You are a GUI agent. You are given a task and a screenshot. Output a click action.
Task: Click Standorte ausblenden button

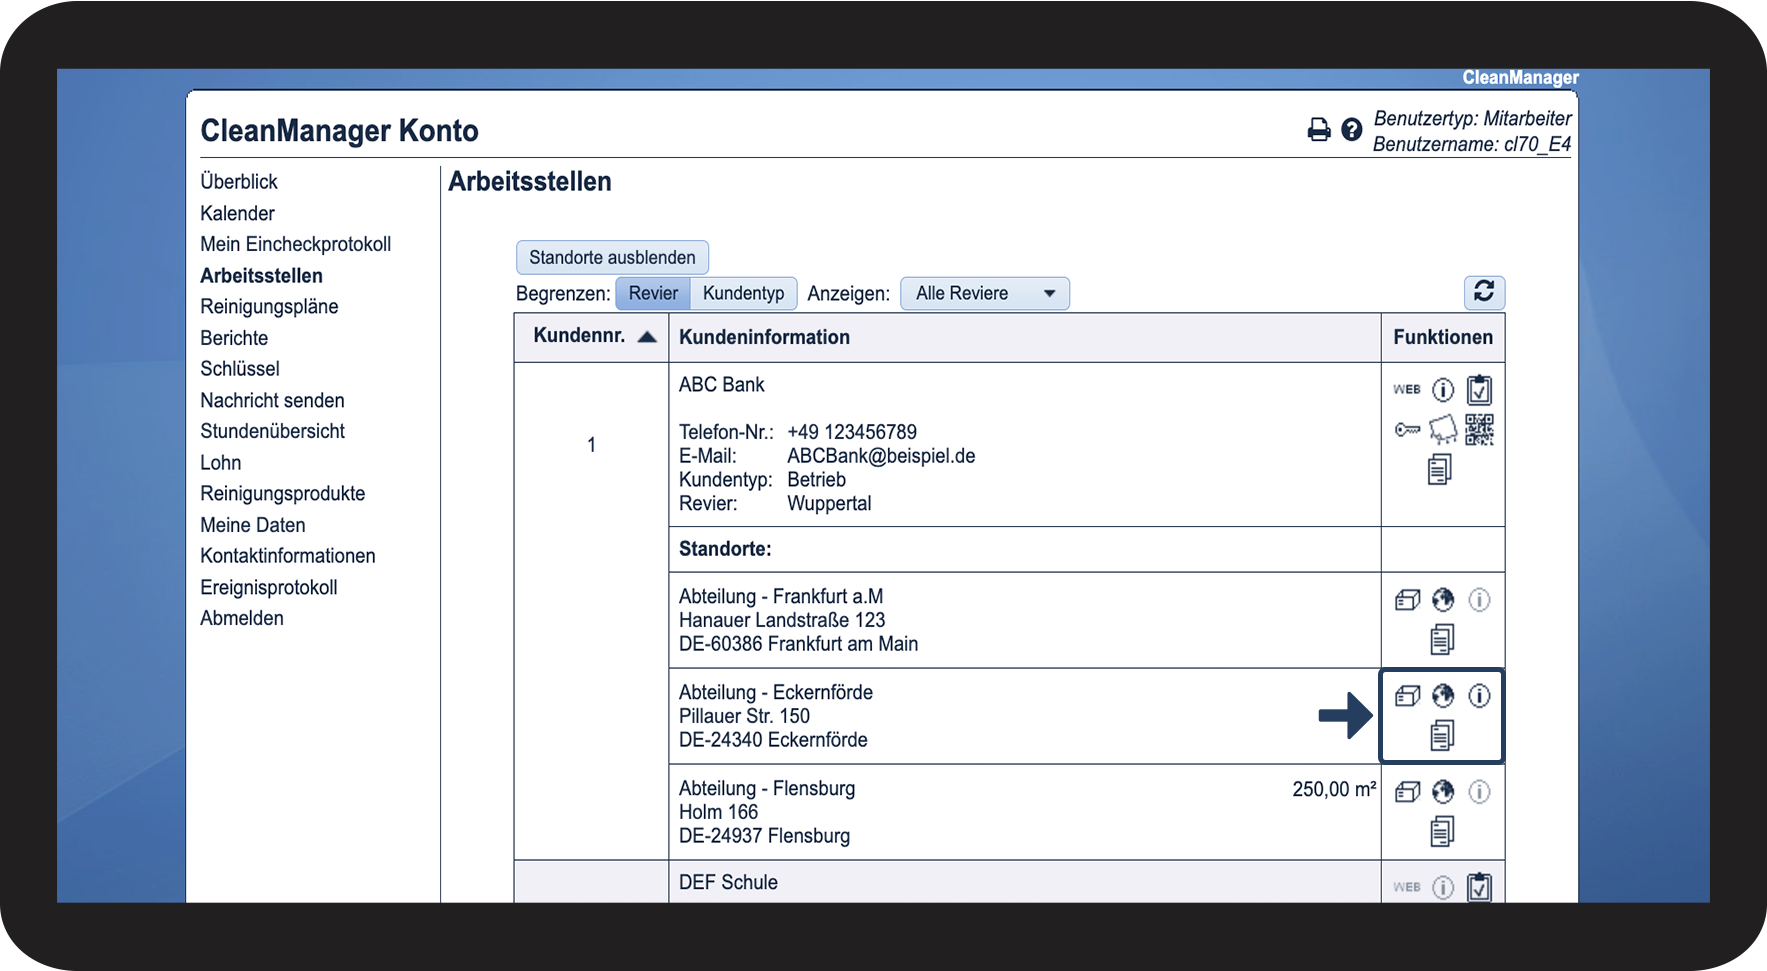(612, 257)
